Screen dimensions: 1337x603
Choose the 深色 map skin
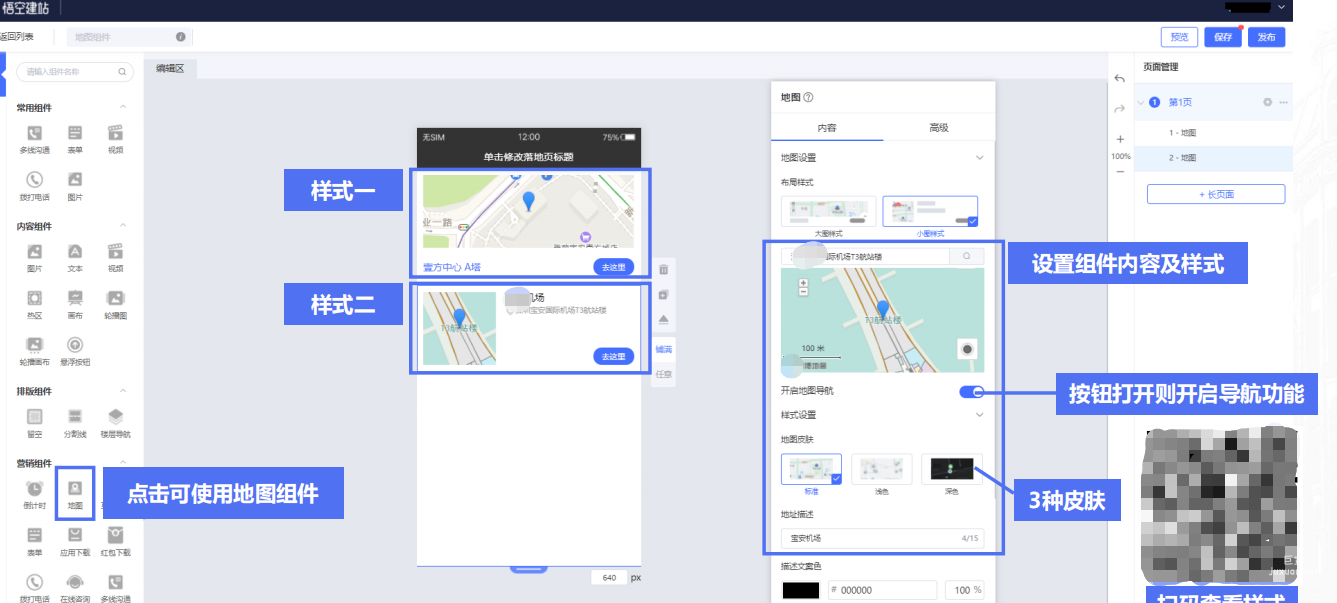[951, 469]
